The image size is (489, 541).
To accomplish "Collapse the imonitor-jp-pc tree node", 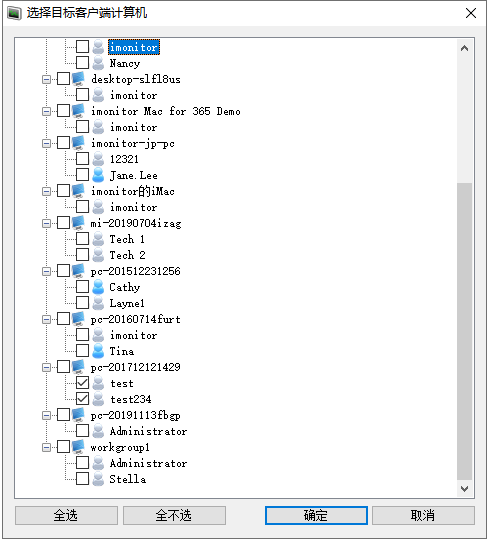I will [x=46, y=143].
